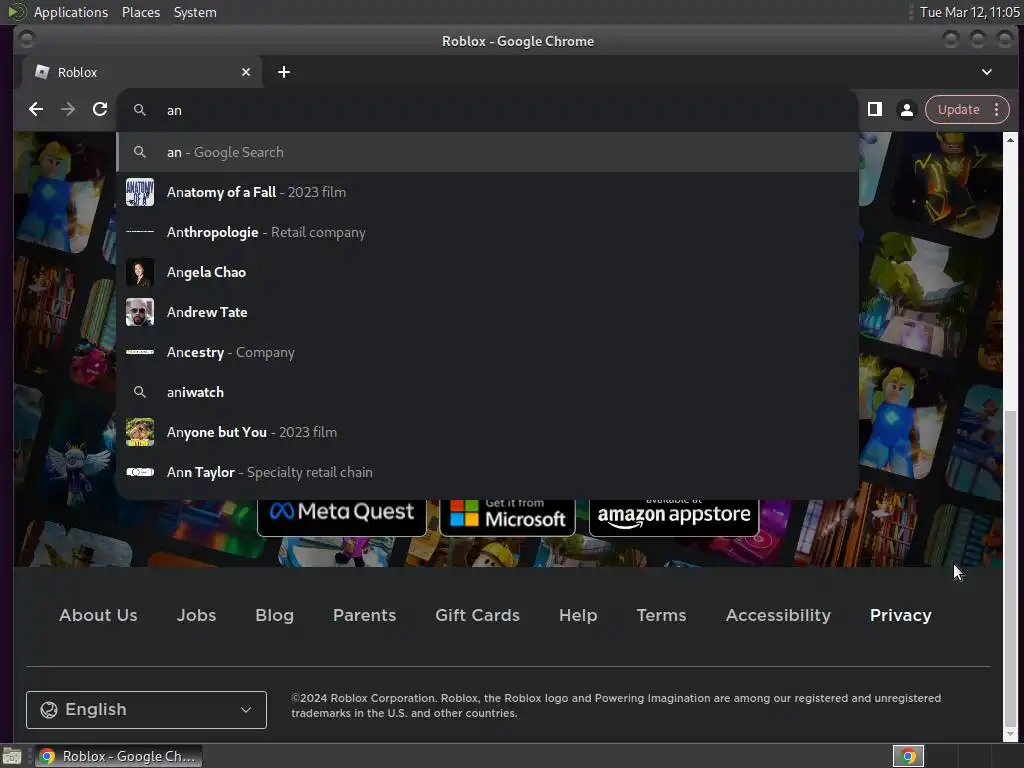Select Roblox - Google Chrome taskbar entry
1024x768 pixels.
[x=119, y=756]
